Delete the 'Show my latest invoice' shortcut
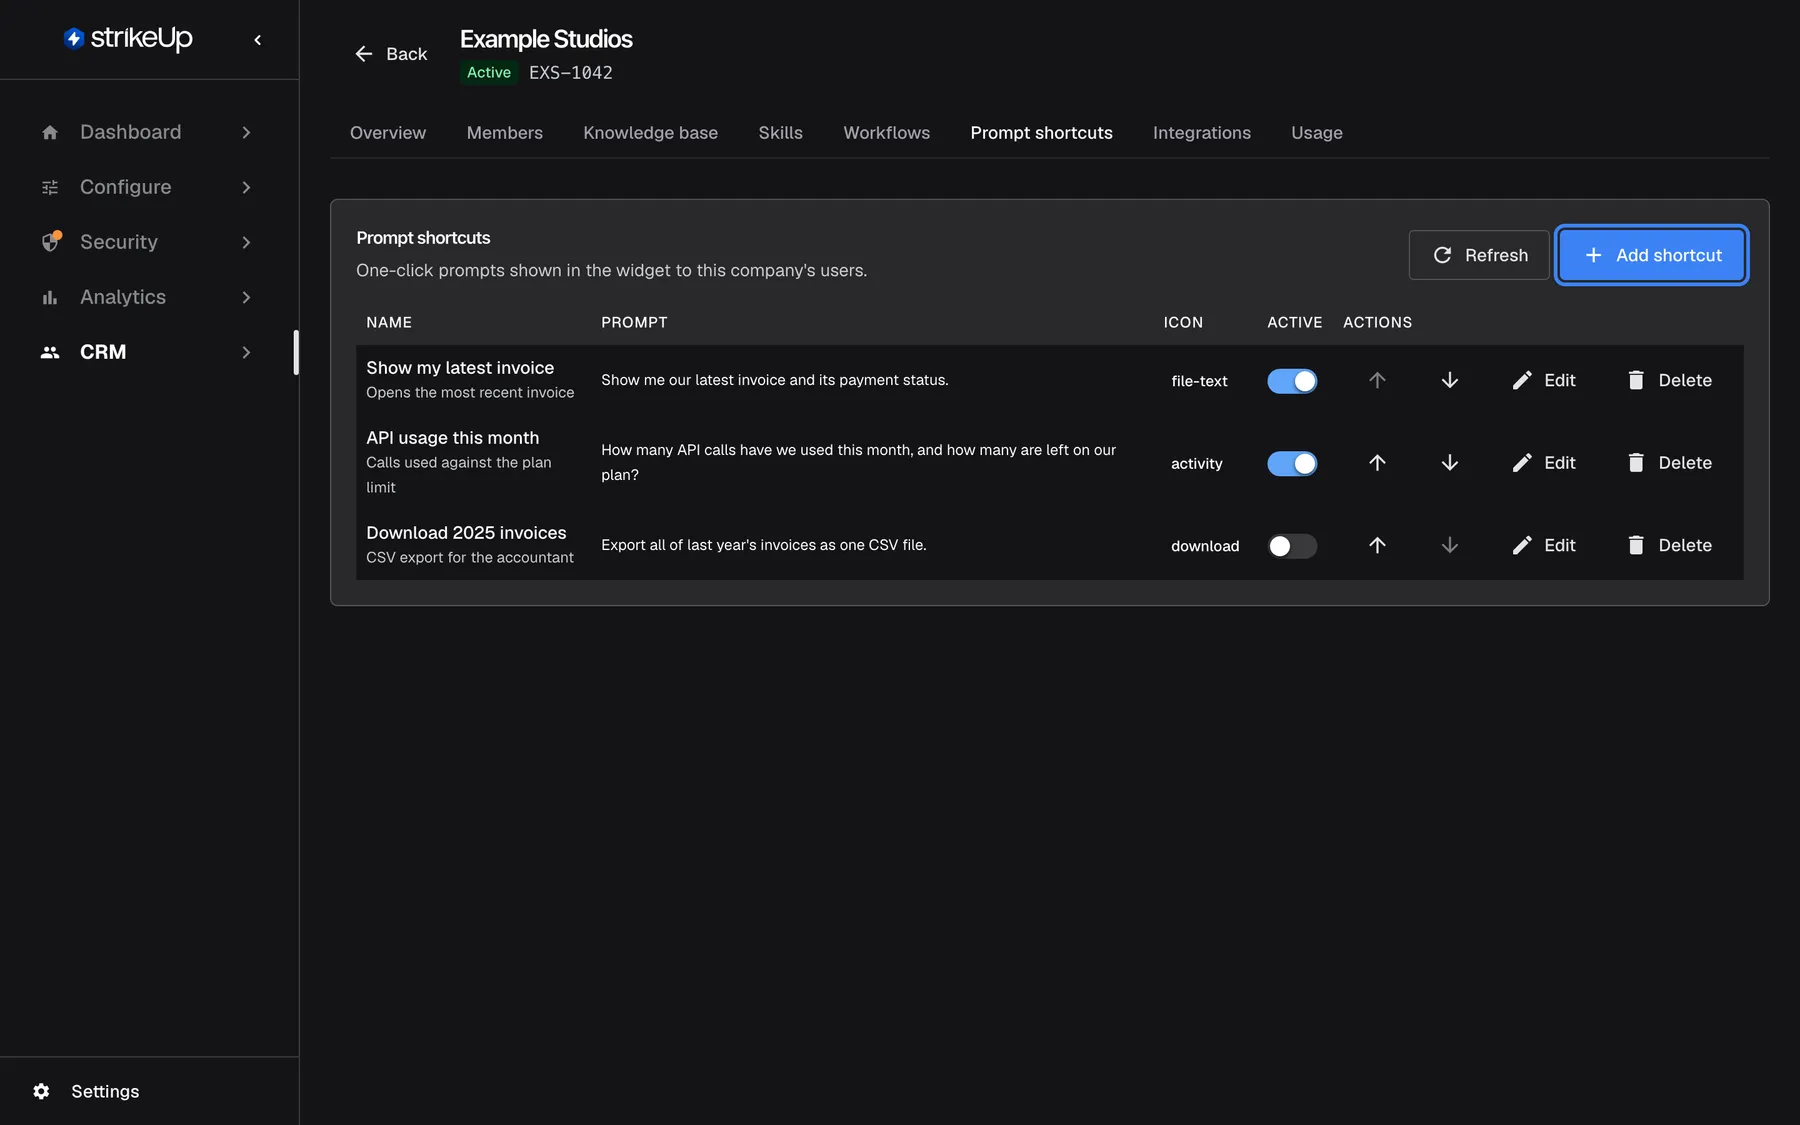Image resolution: width=1800 pixels, height=1125 pixels. point(1669,380)
